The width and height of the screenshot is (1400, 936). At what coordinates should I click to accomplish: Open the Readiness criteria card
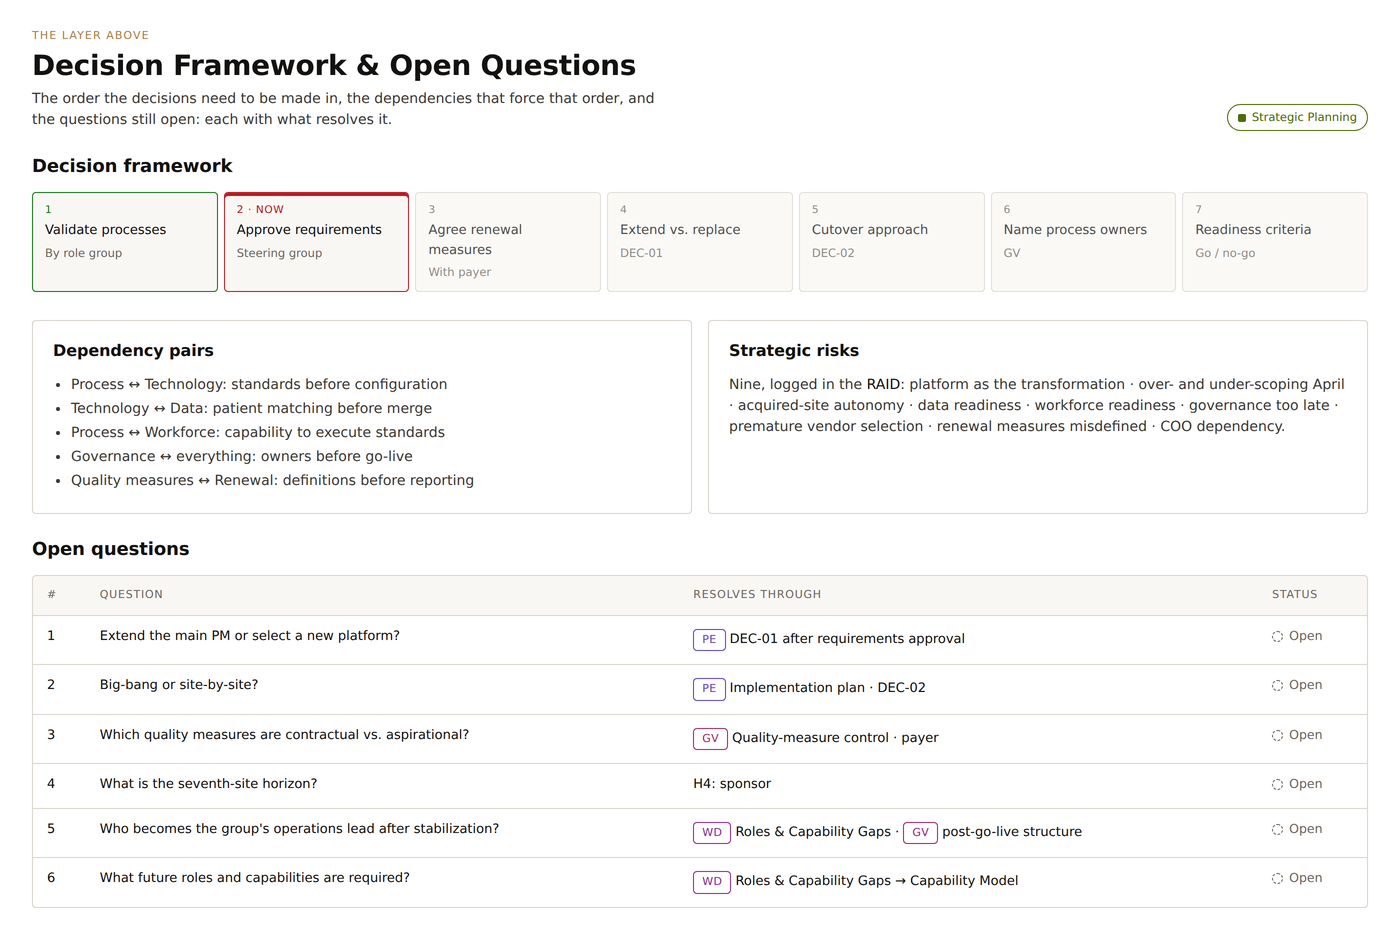click(1275, 242)
